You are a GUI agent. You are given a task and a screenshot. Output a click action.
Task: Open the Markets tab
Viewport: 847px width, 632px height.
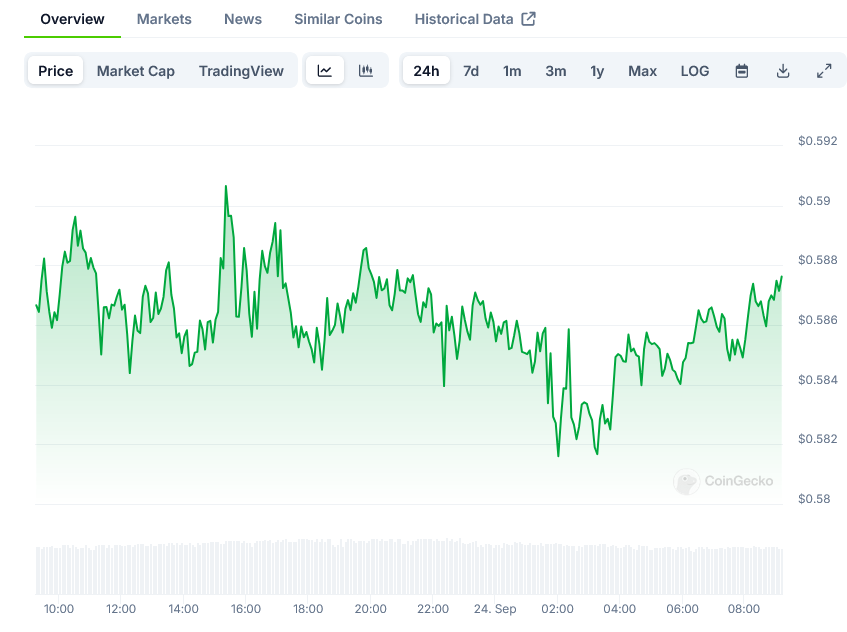pos(164,19)
